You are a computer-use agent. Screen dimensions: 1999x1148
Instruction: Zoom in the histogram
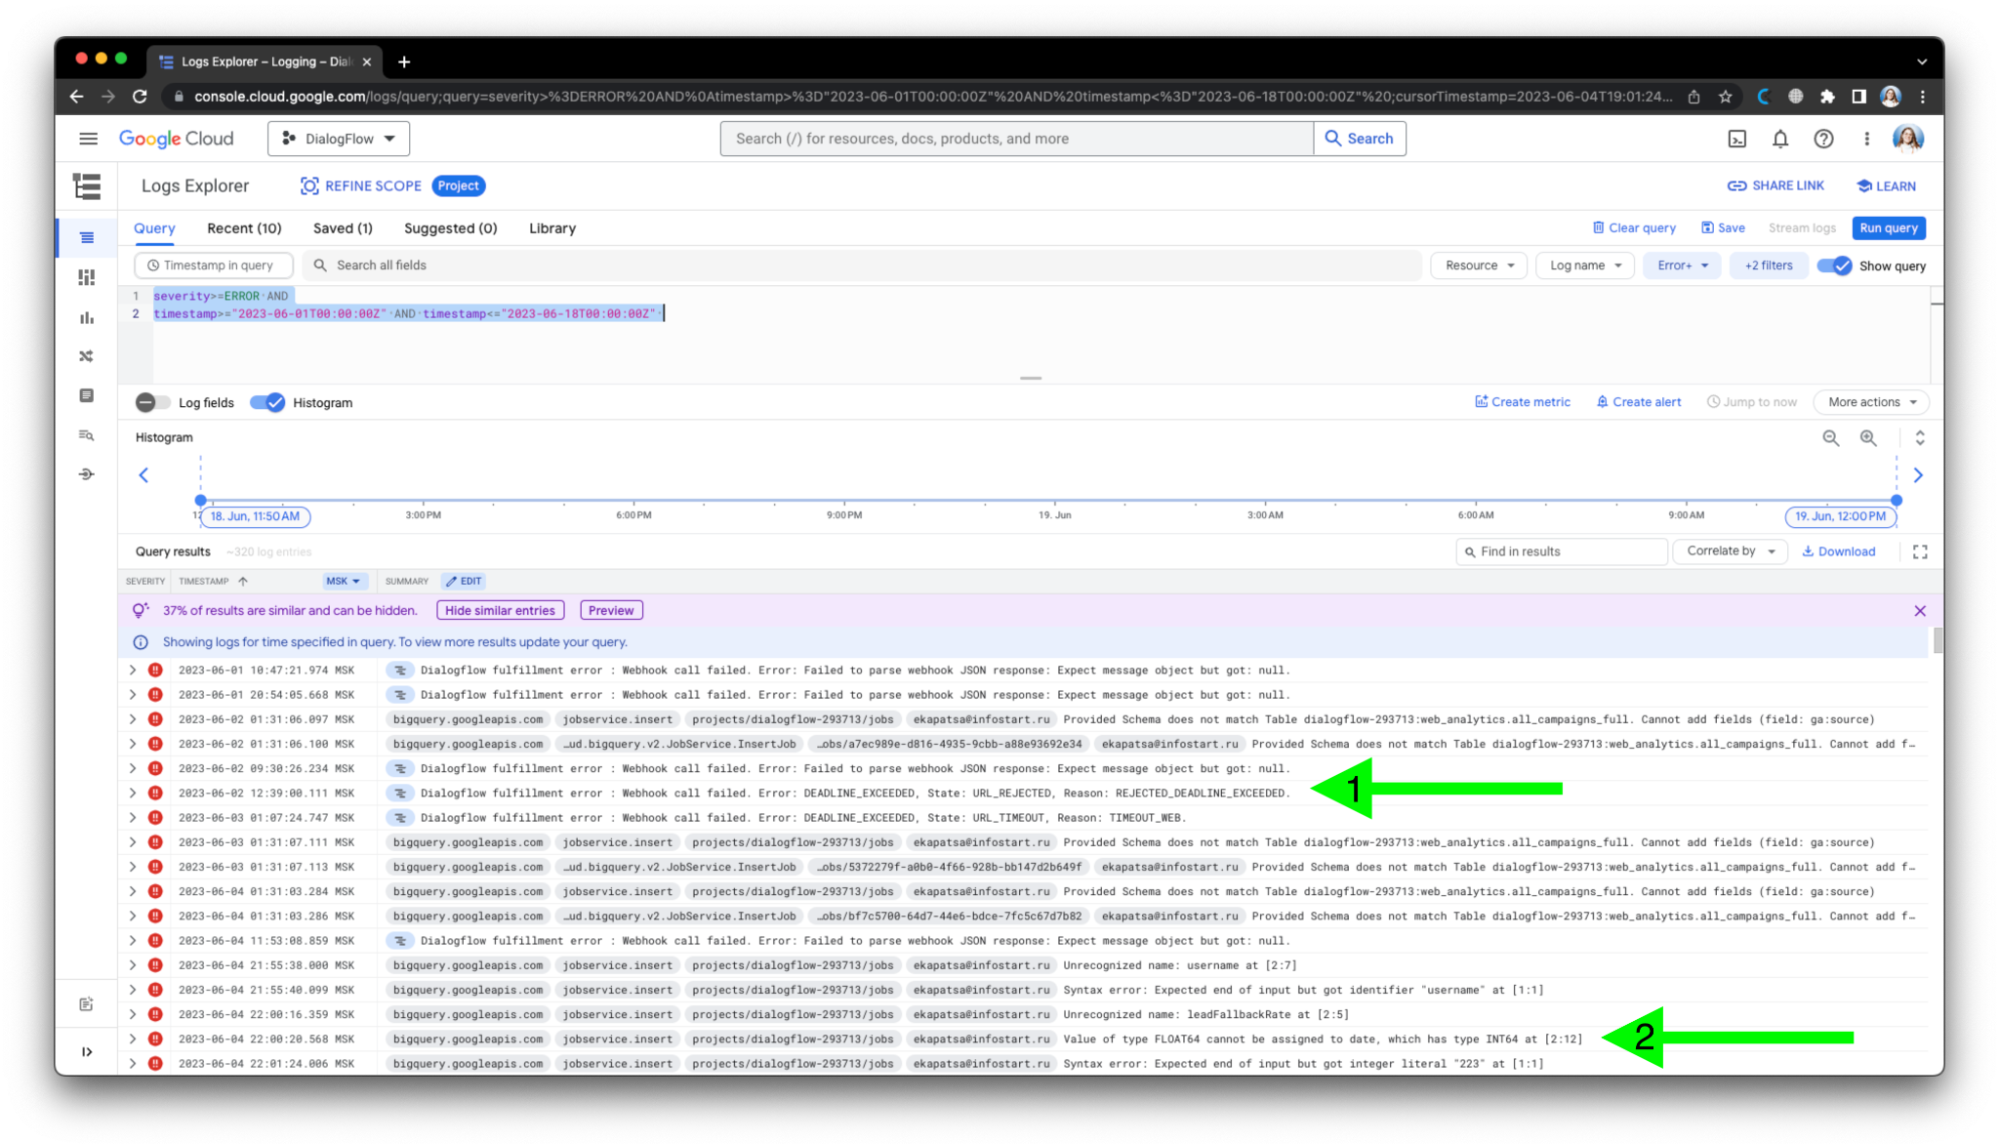(x=1868, y=438)
